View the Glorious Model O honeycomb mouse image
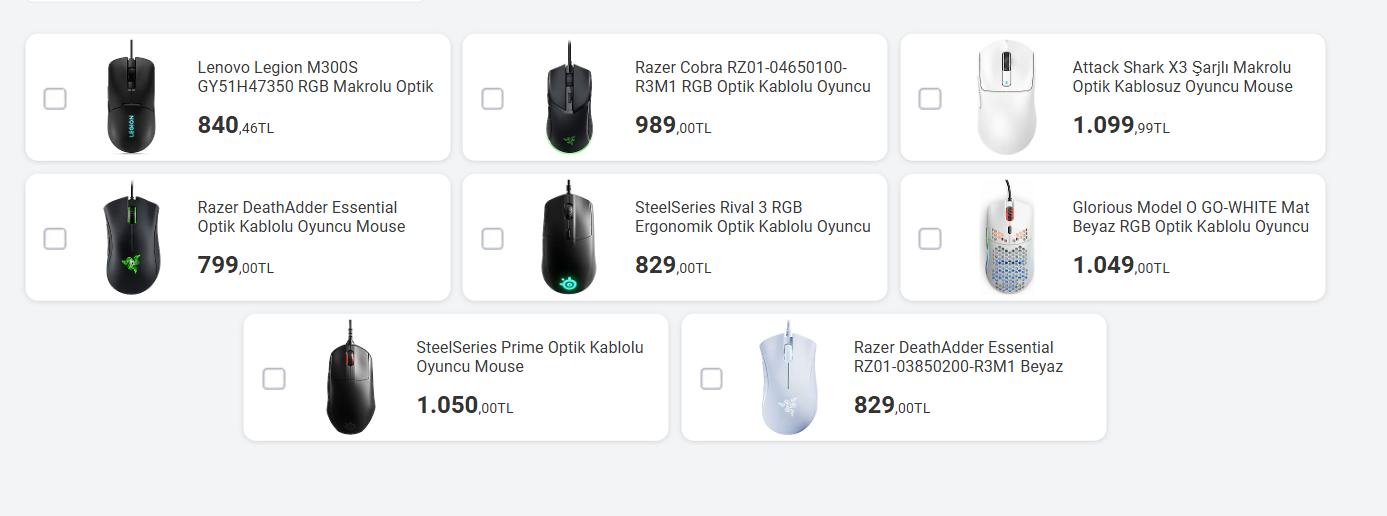 1006,238
